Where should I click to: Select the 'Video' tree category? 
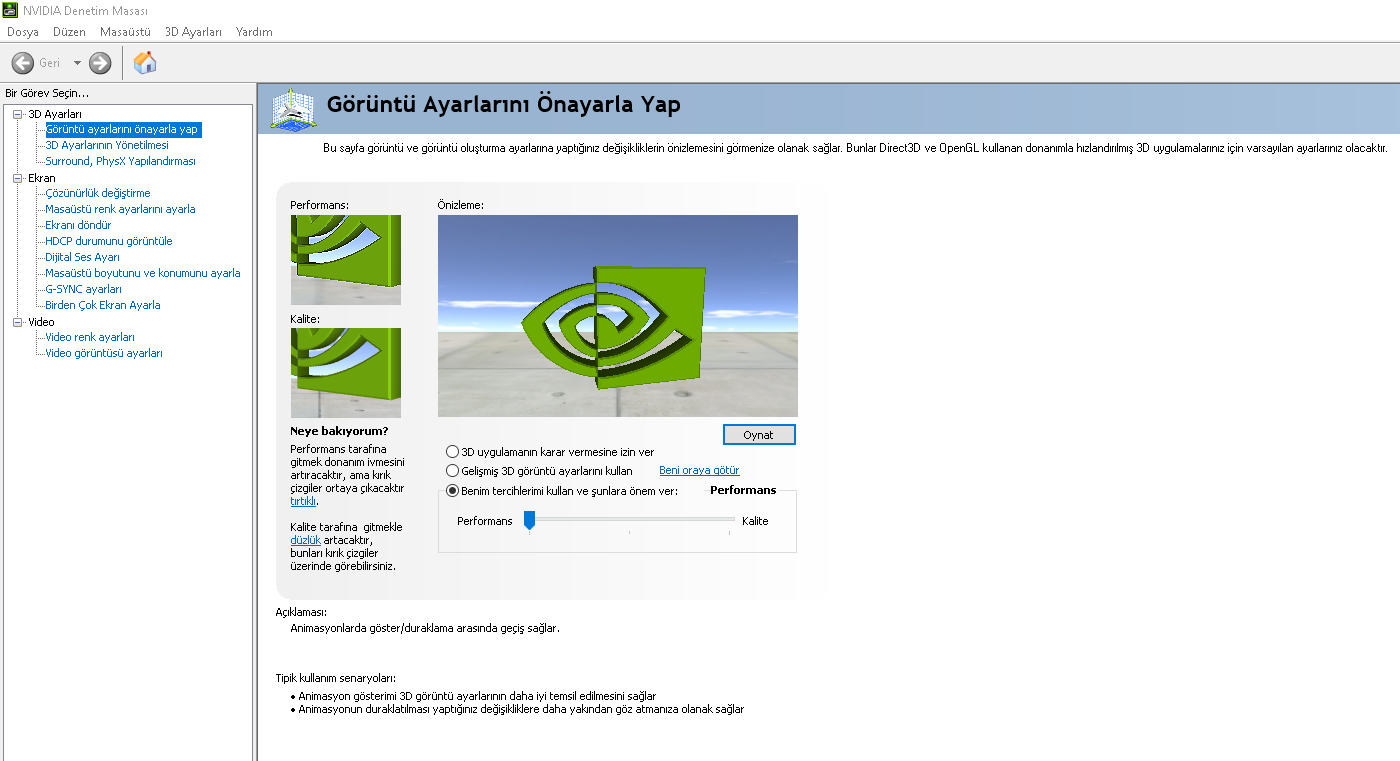[41, 322]
